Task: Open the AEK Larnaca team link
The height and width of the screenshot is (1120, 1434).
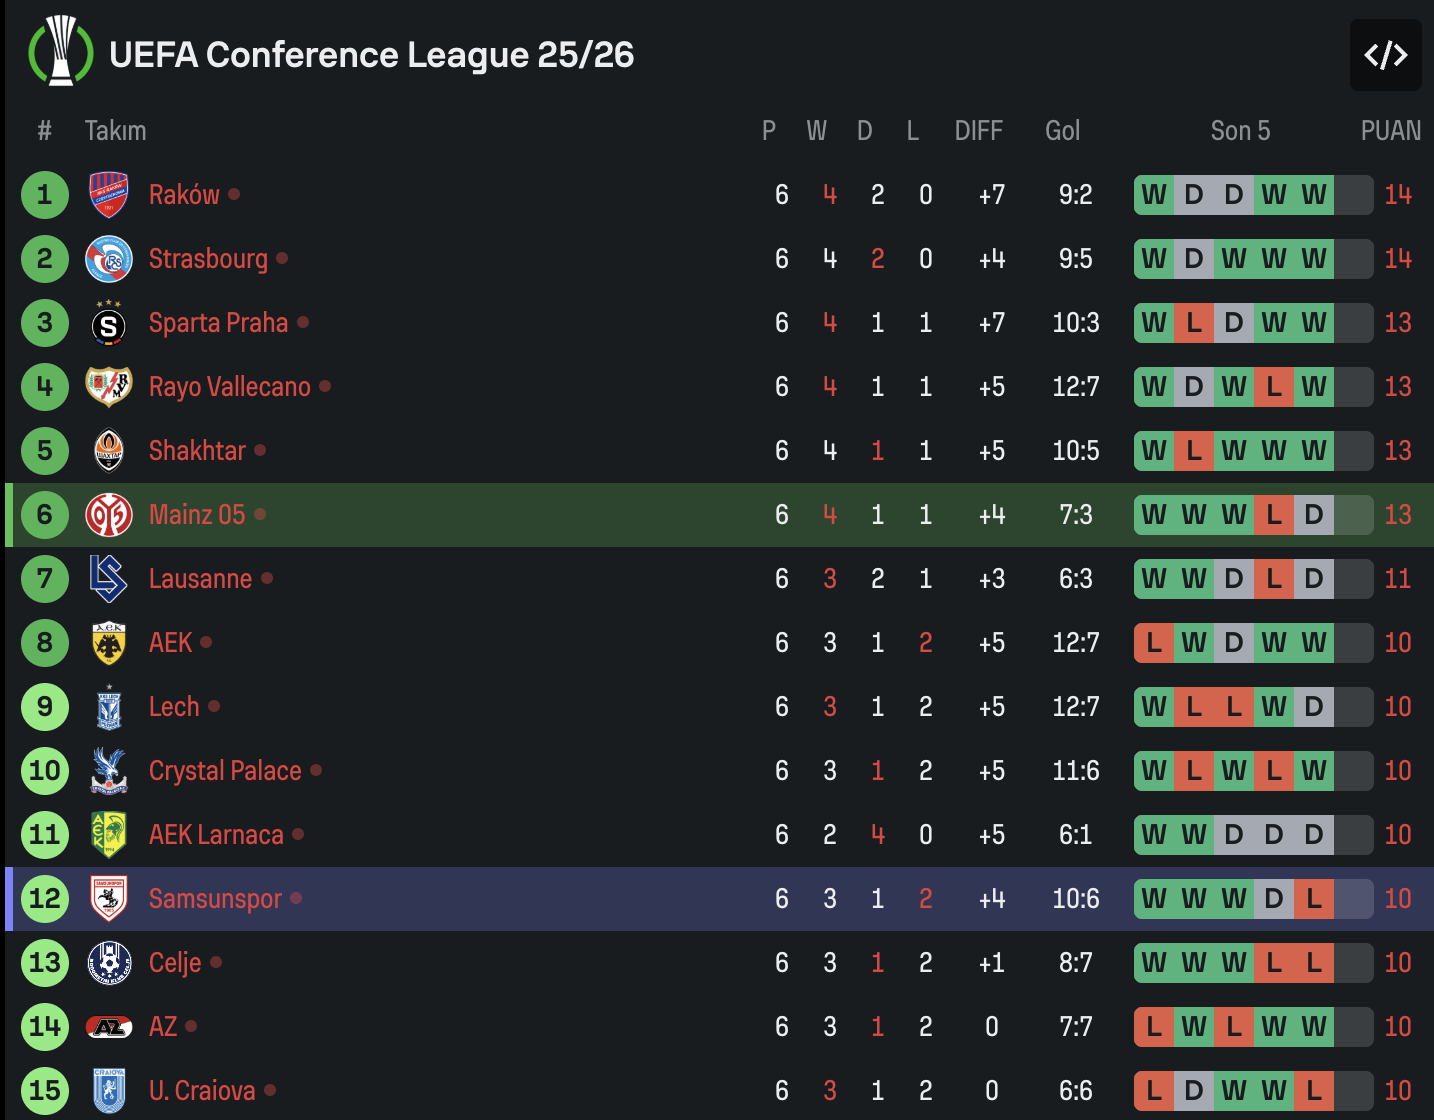Action: 216,835
